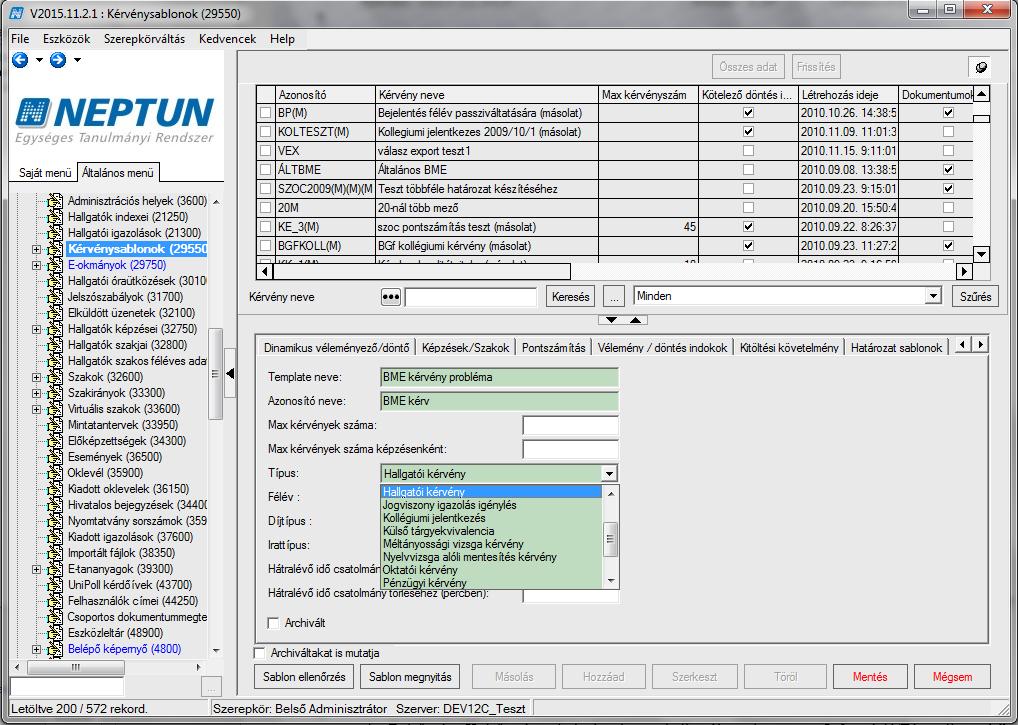This screenshot has height=725, width=1018.
Task: Select Kollégiumi jelentkezés from Típus list
Action: 434,518
